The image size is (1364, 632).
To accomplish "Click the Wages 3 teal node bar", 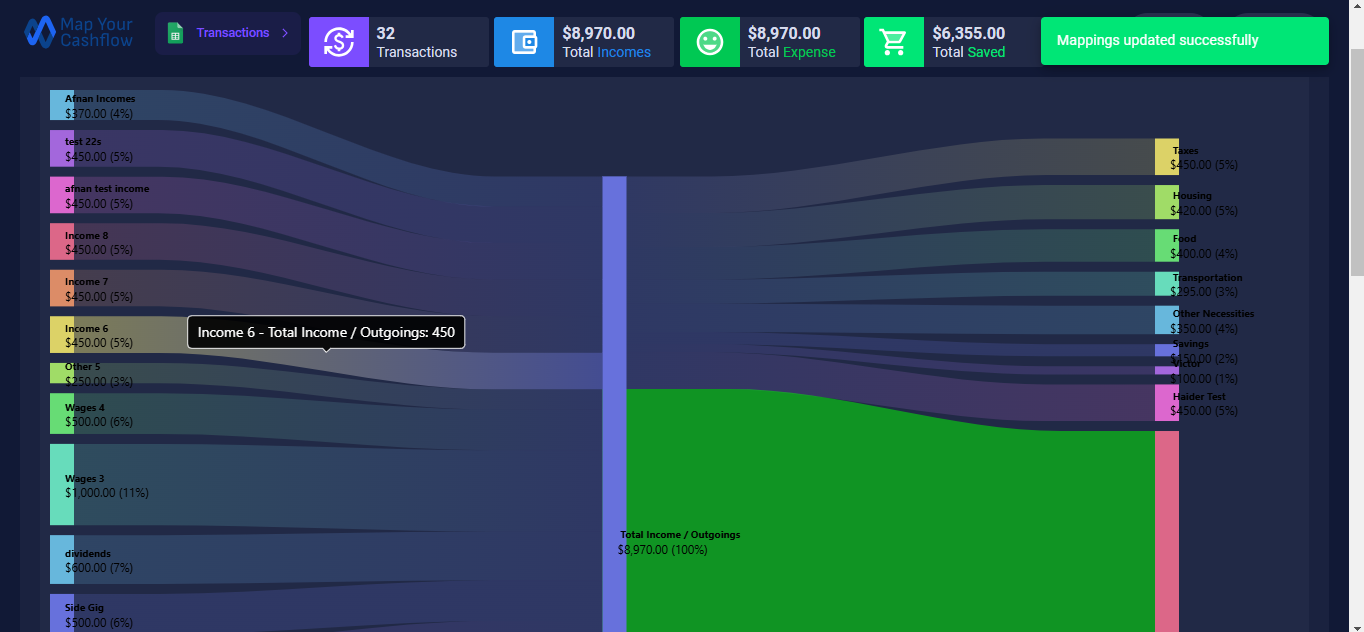I will [x=62, y=484].
